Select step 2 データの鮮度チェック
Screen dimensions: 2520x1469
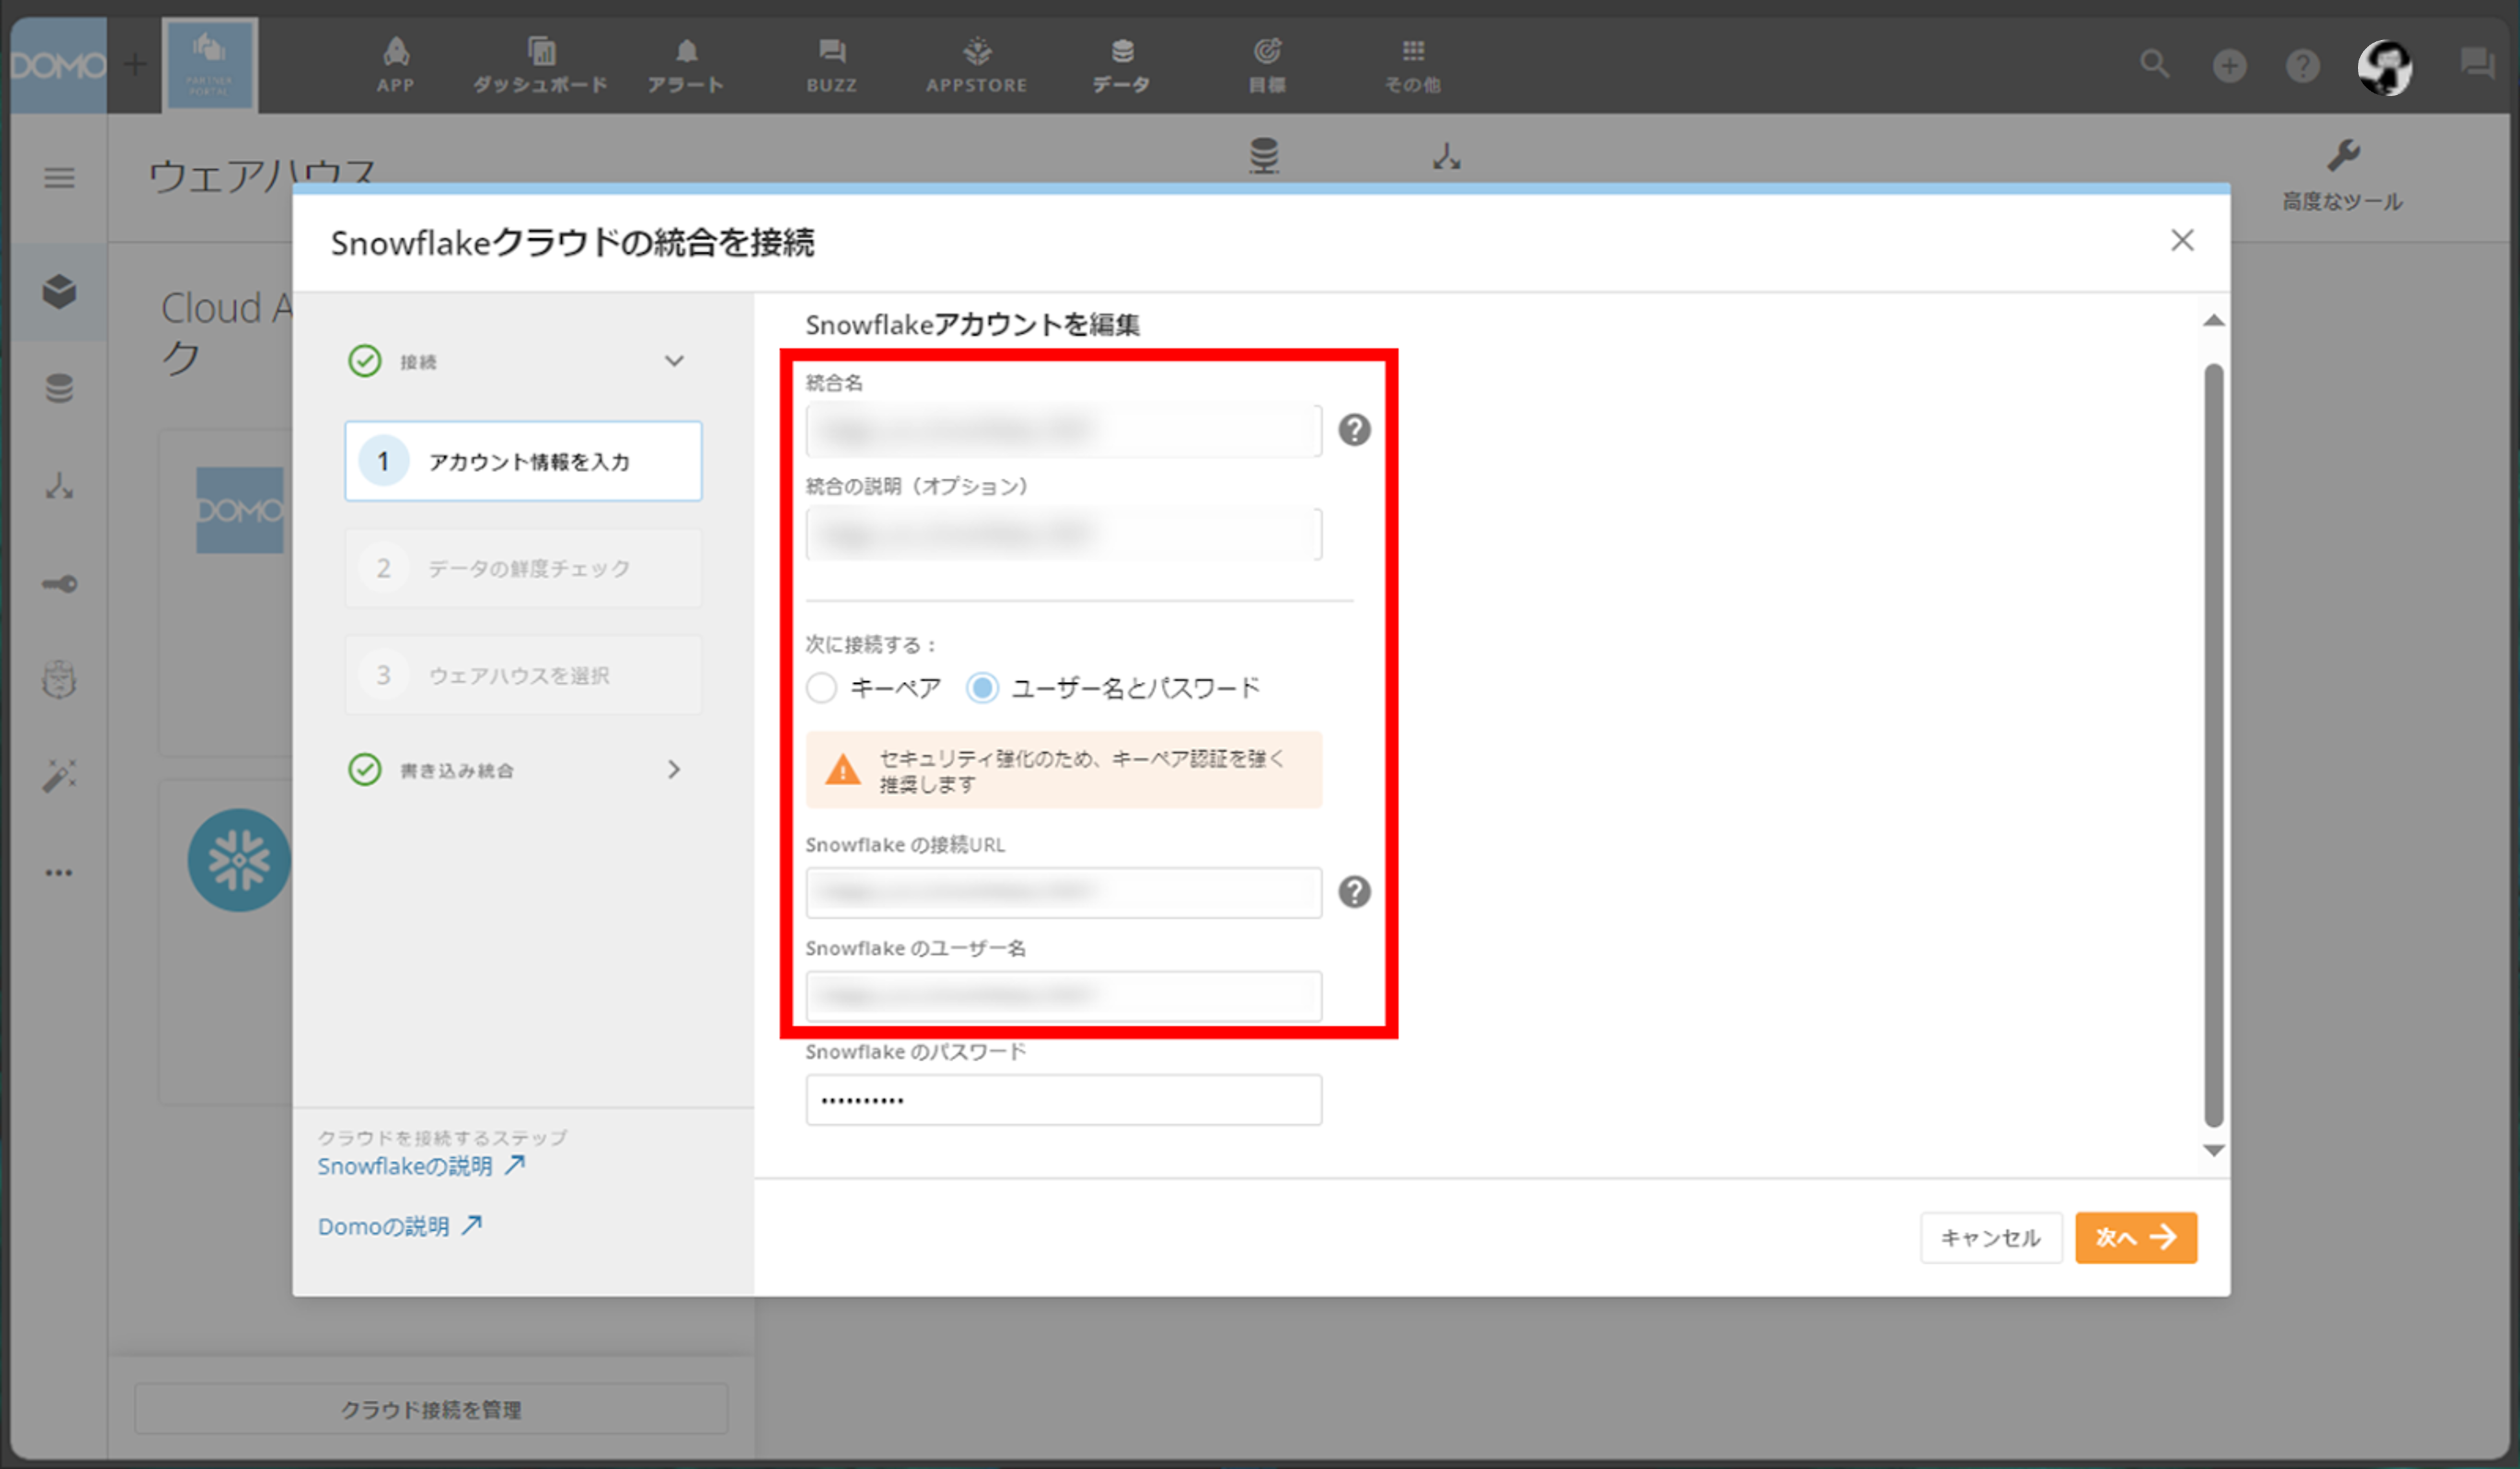tap(523, 568)
